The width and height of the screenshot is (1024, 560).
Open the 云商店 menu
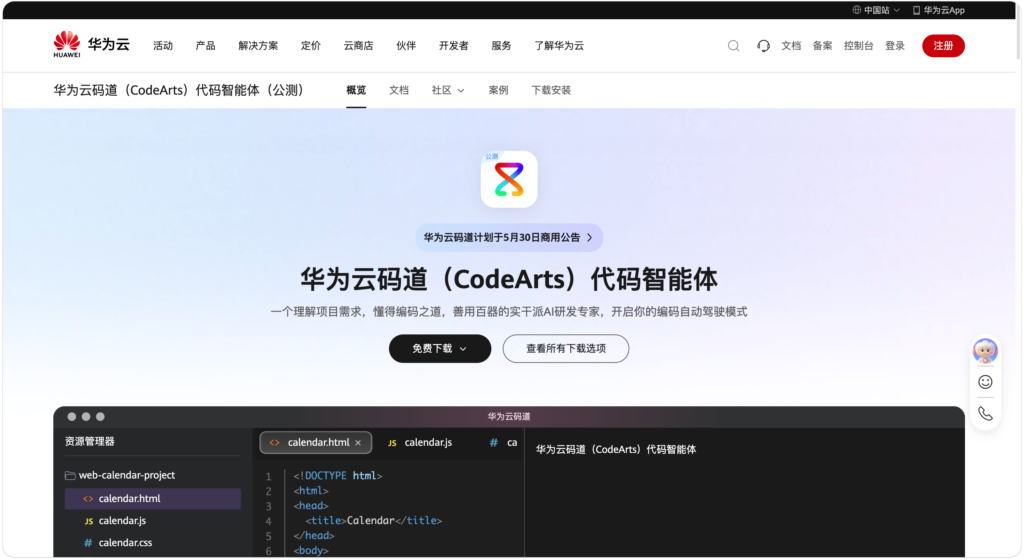coord(359,46)
